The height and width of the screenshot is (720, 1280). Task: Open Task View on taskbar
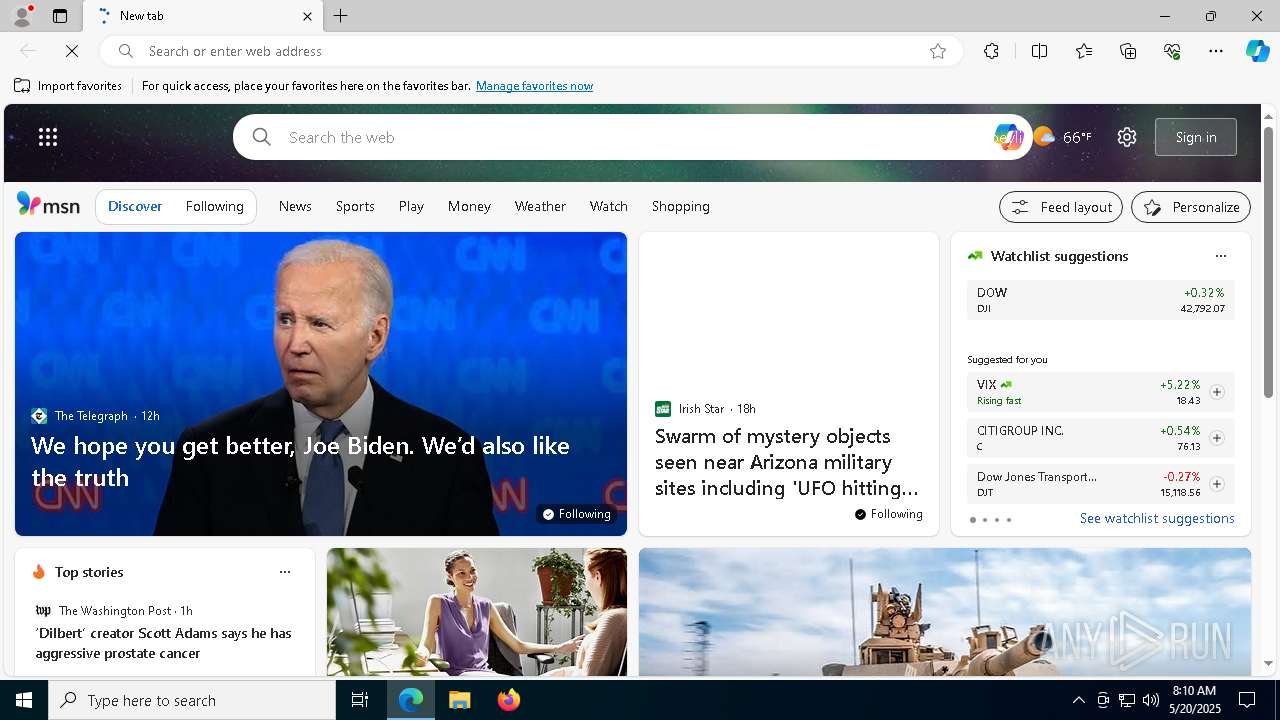[x=360, y=700]
